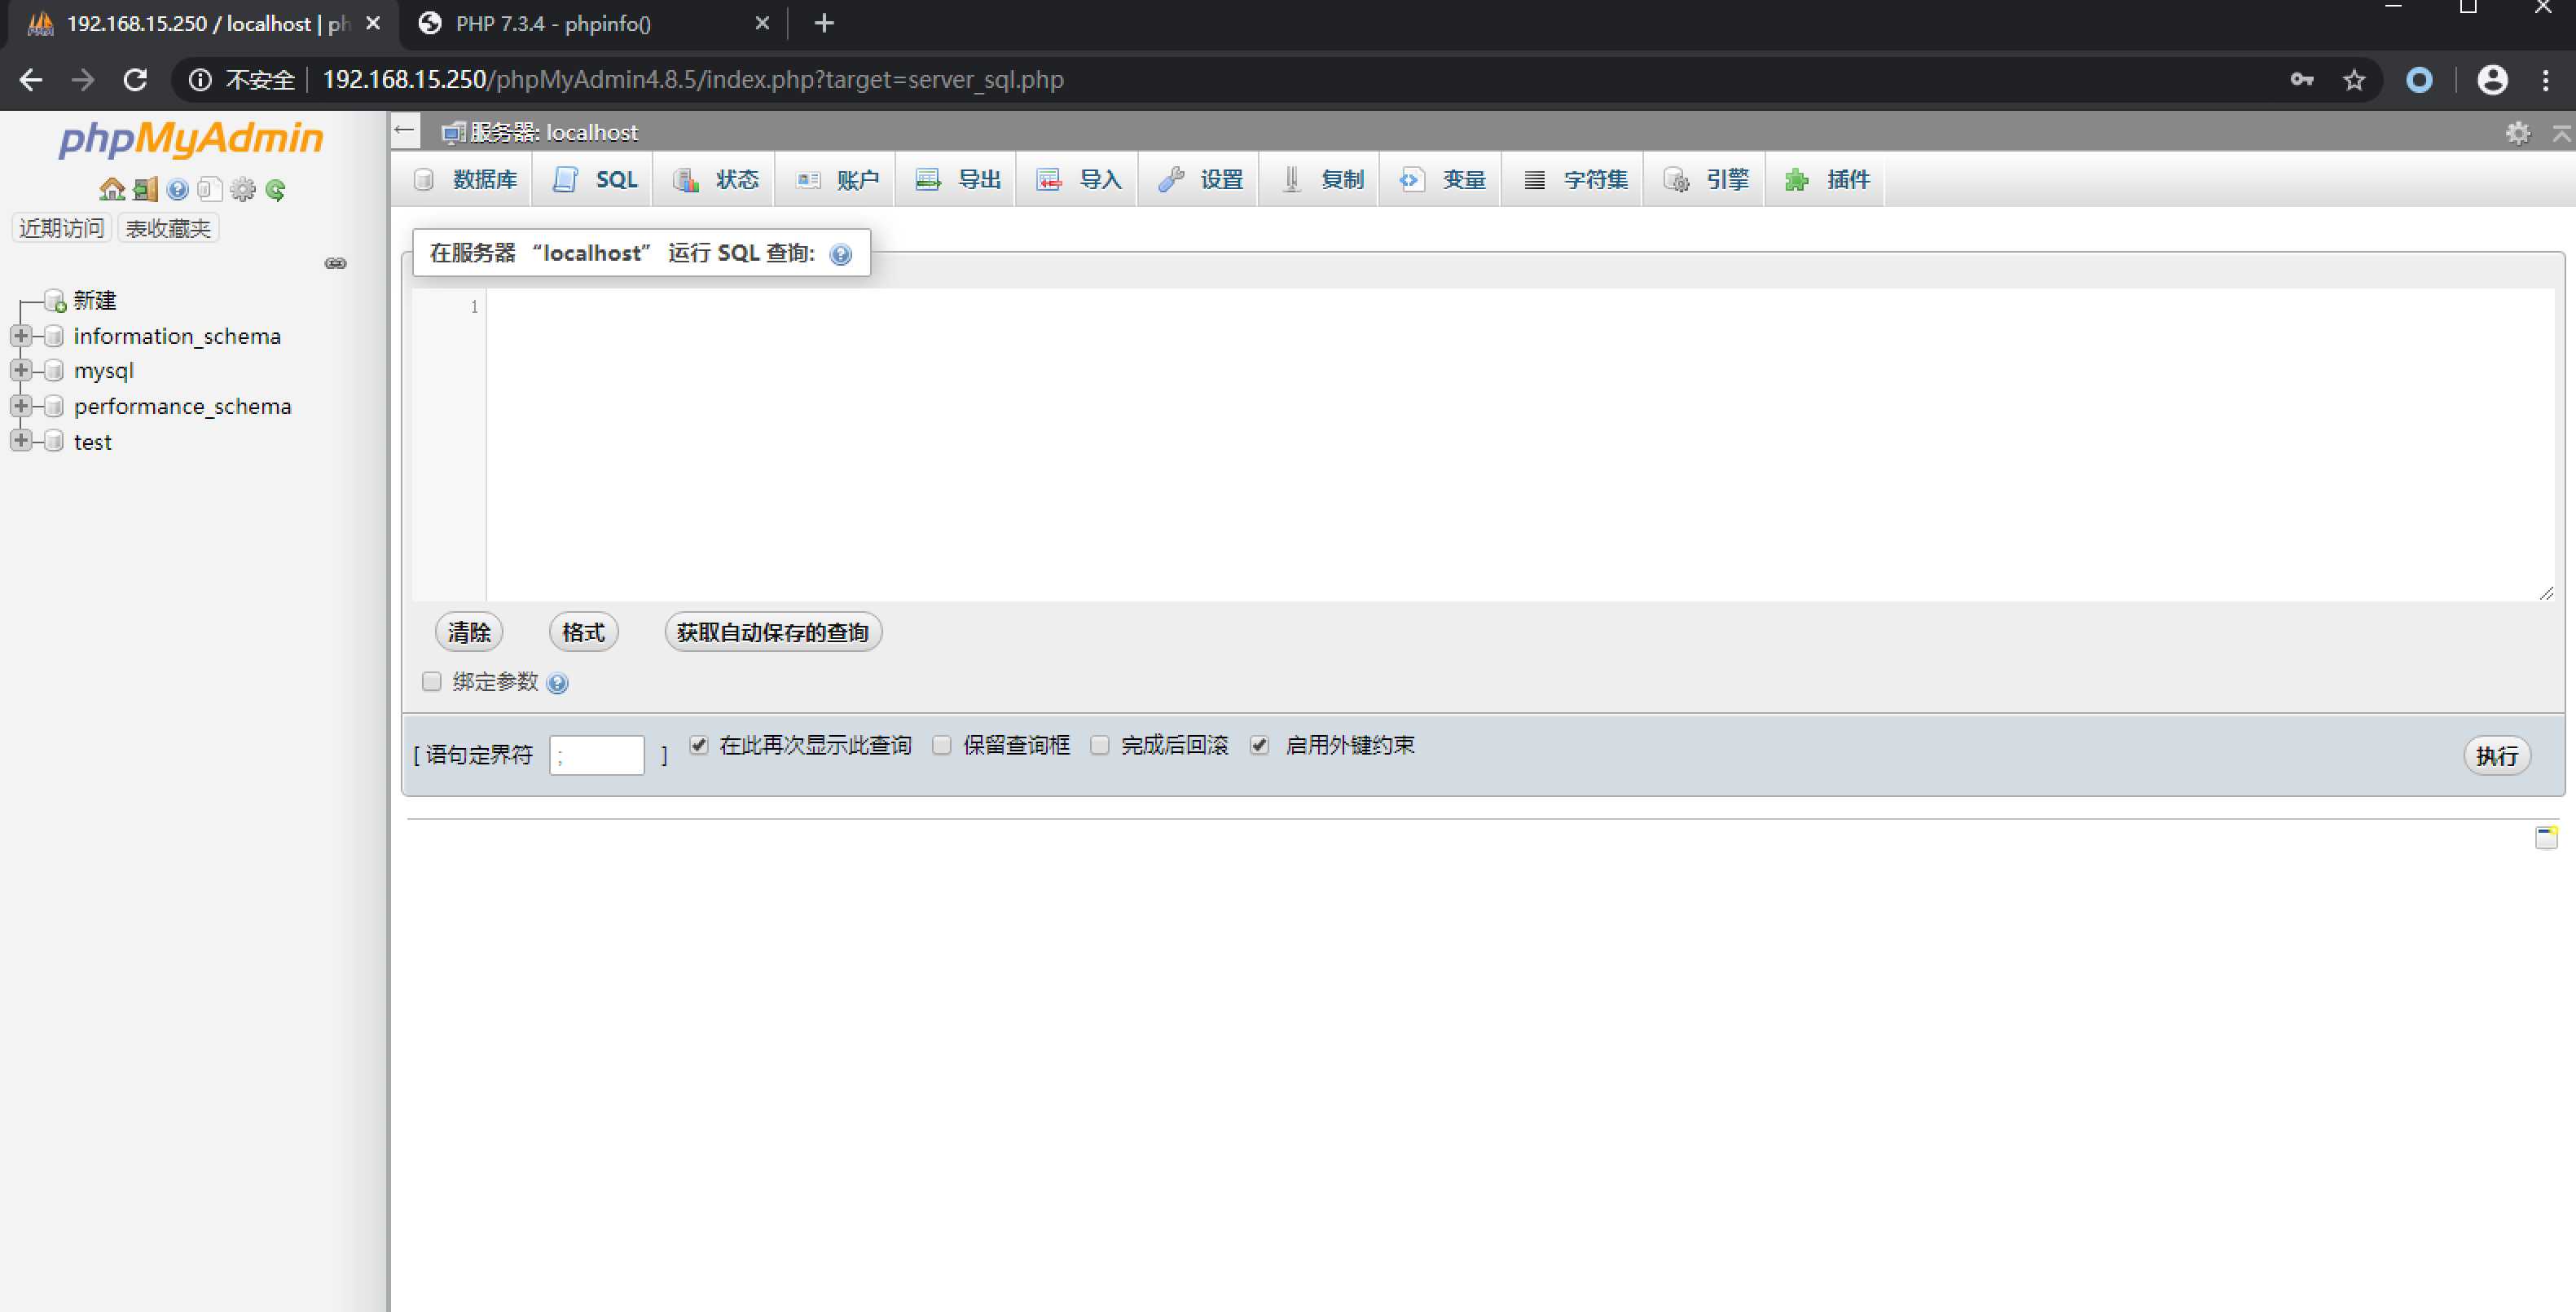Go back in browser history
2576x1312 pixels.
(x=31, y=79)
